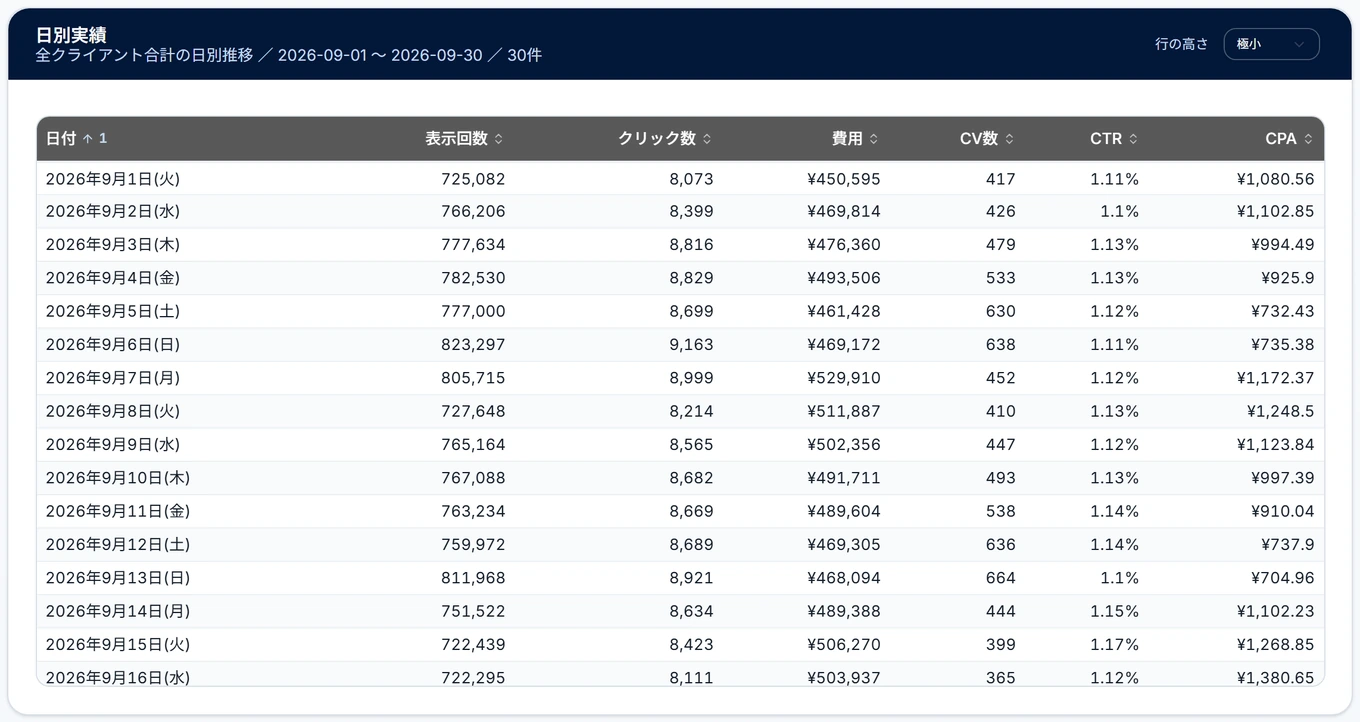Image resolution: width=1360 pixels, height=722 pixels.
Task: Click the 表示回数 column header label
Action: click(456, 139)
